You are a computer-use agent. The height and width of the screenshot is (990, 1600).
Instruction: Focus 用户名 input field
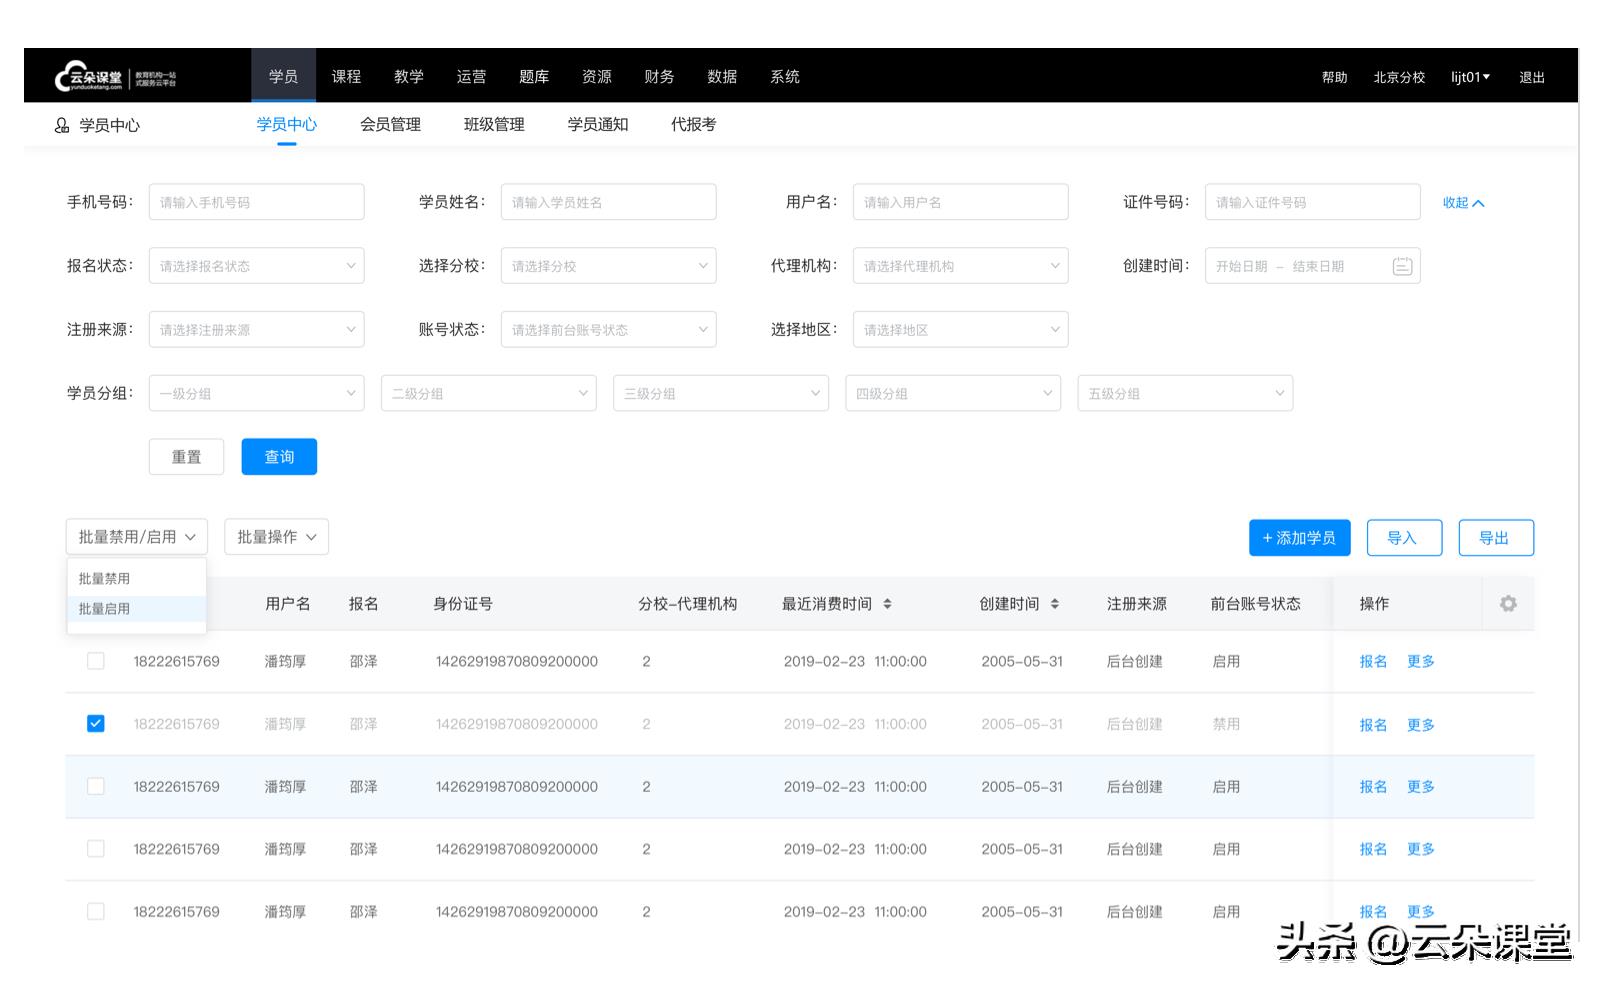pyautogui.click(x=961, y=202)
